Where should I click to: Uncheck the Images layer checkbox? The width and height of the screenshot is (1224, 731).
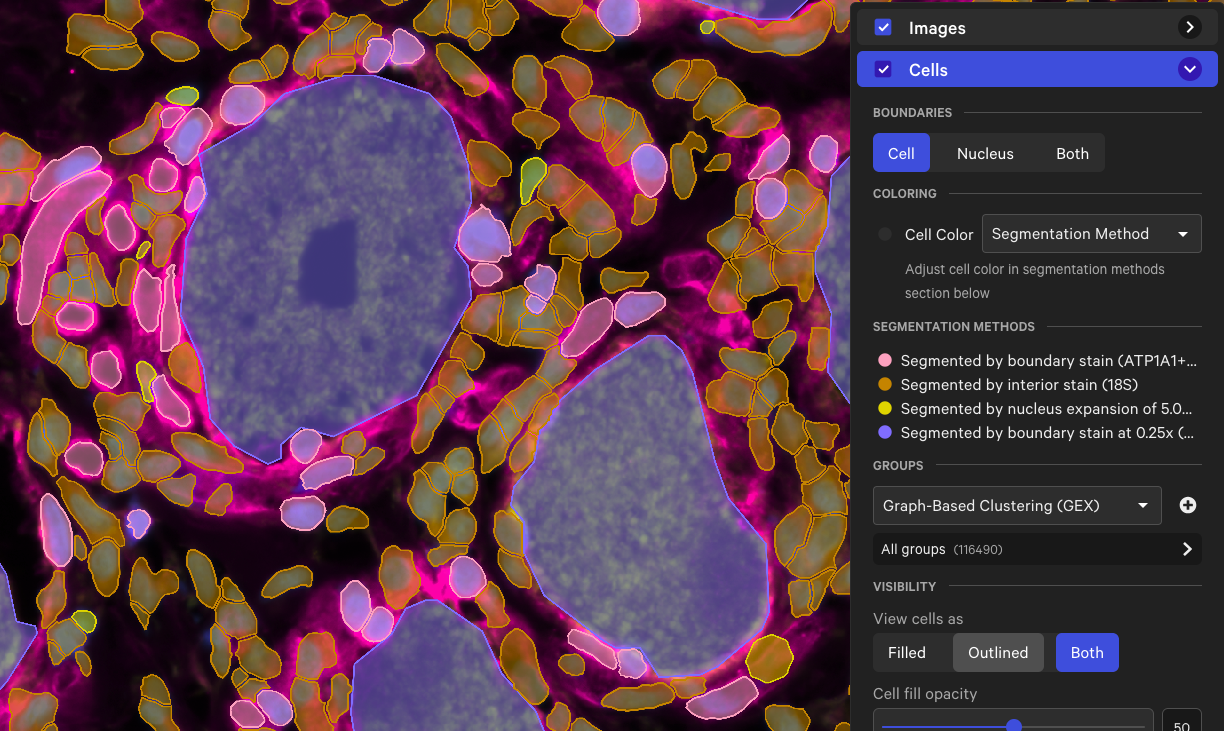(x=883, y=27)
